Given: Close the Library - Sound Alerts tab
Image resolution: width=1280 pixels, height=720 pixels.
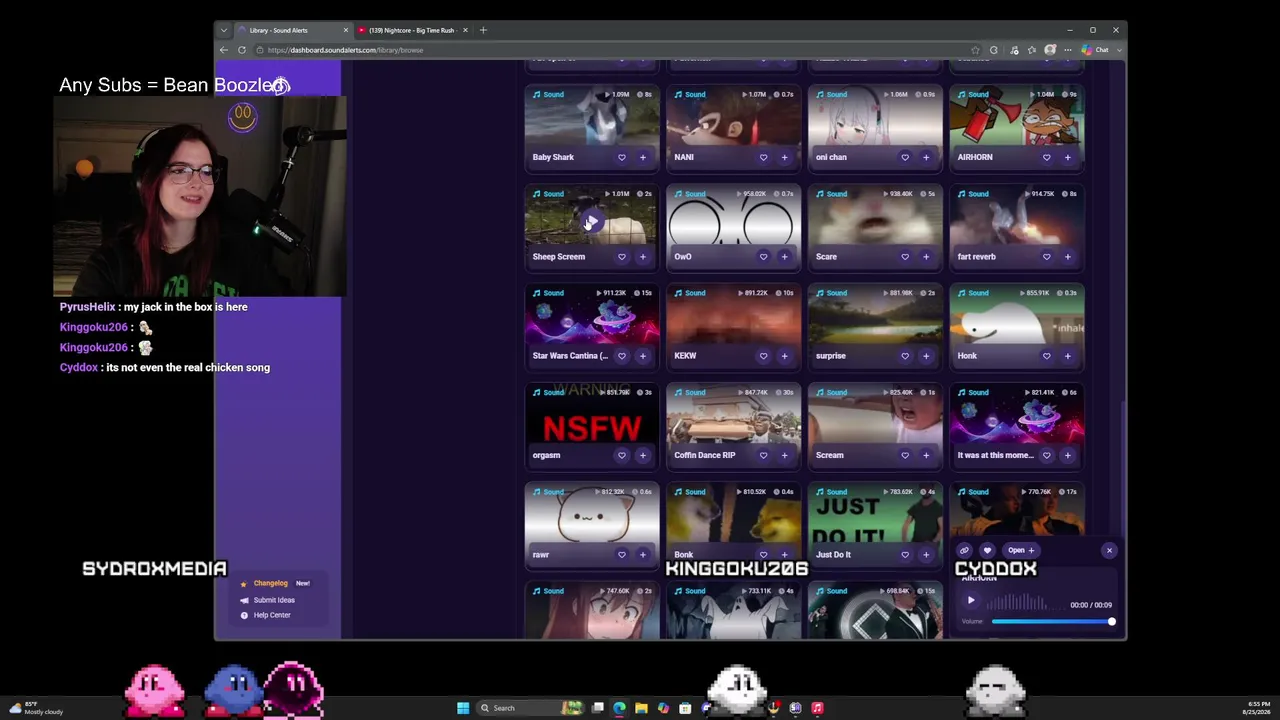Looking at the screenshot, I should click(x=346, y=30).
